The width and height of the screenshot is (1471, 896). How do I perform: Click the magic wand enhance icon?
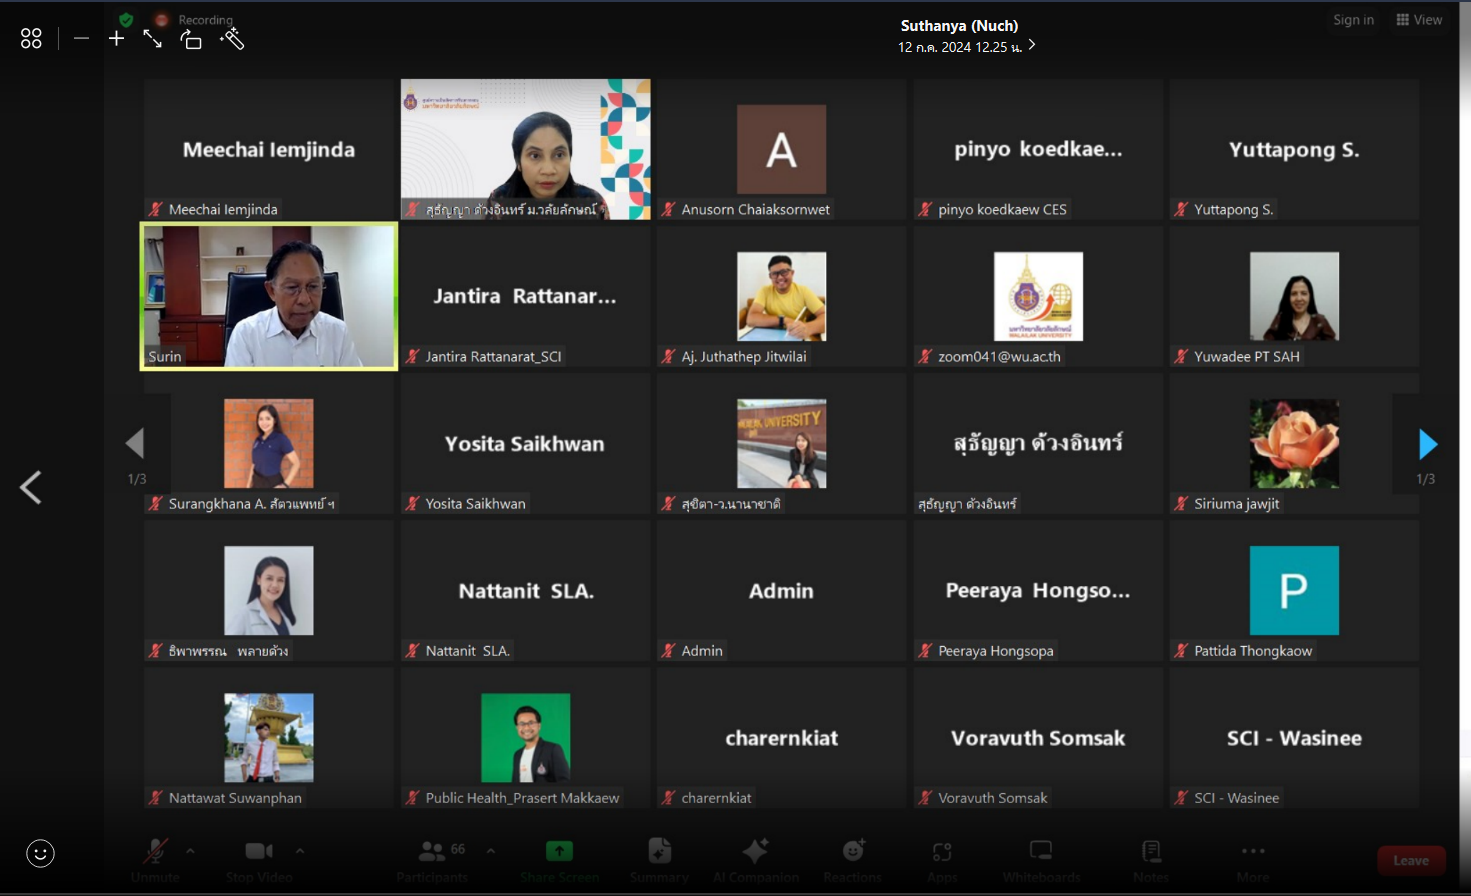click(x=232, y=39)
